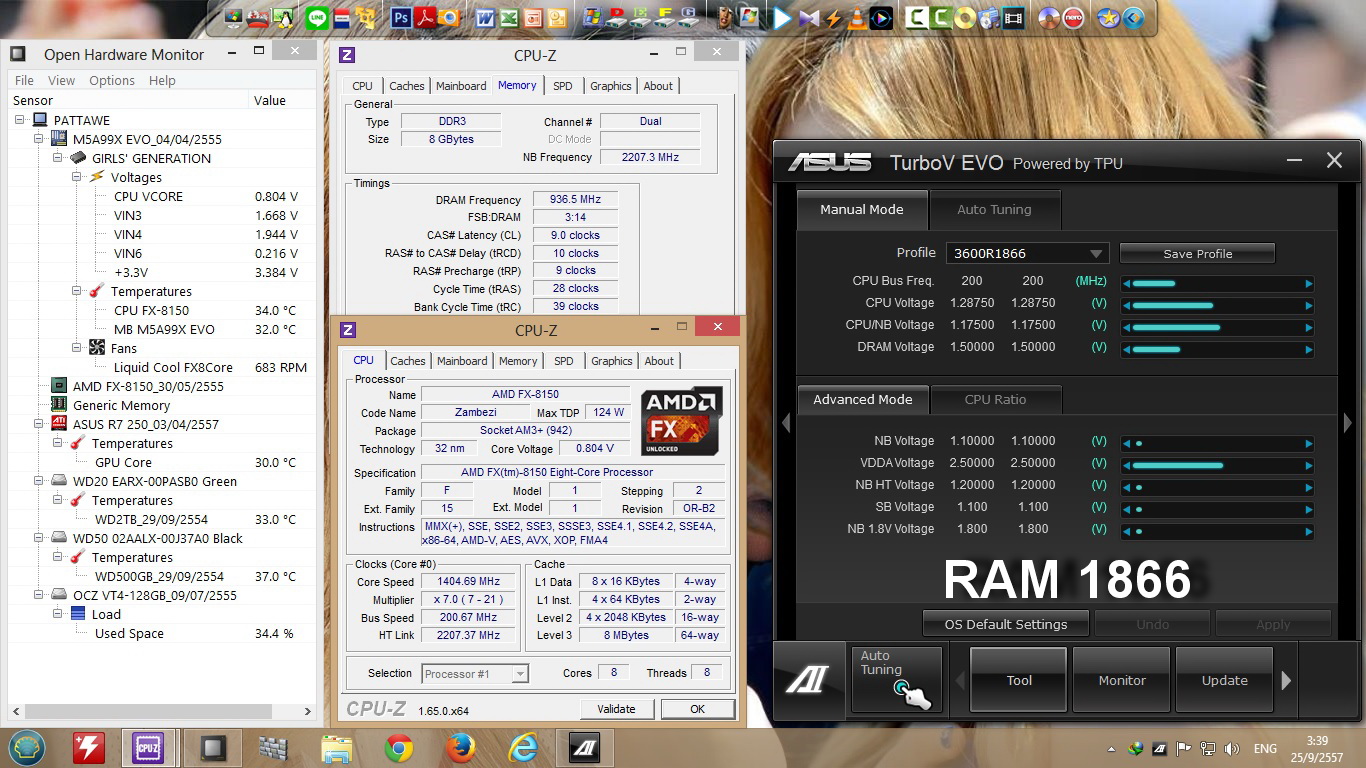Open PowerPoint icon in the dock
Viewport: 1366px width, 768px height.
point(533,18)
